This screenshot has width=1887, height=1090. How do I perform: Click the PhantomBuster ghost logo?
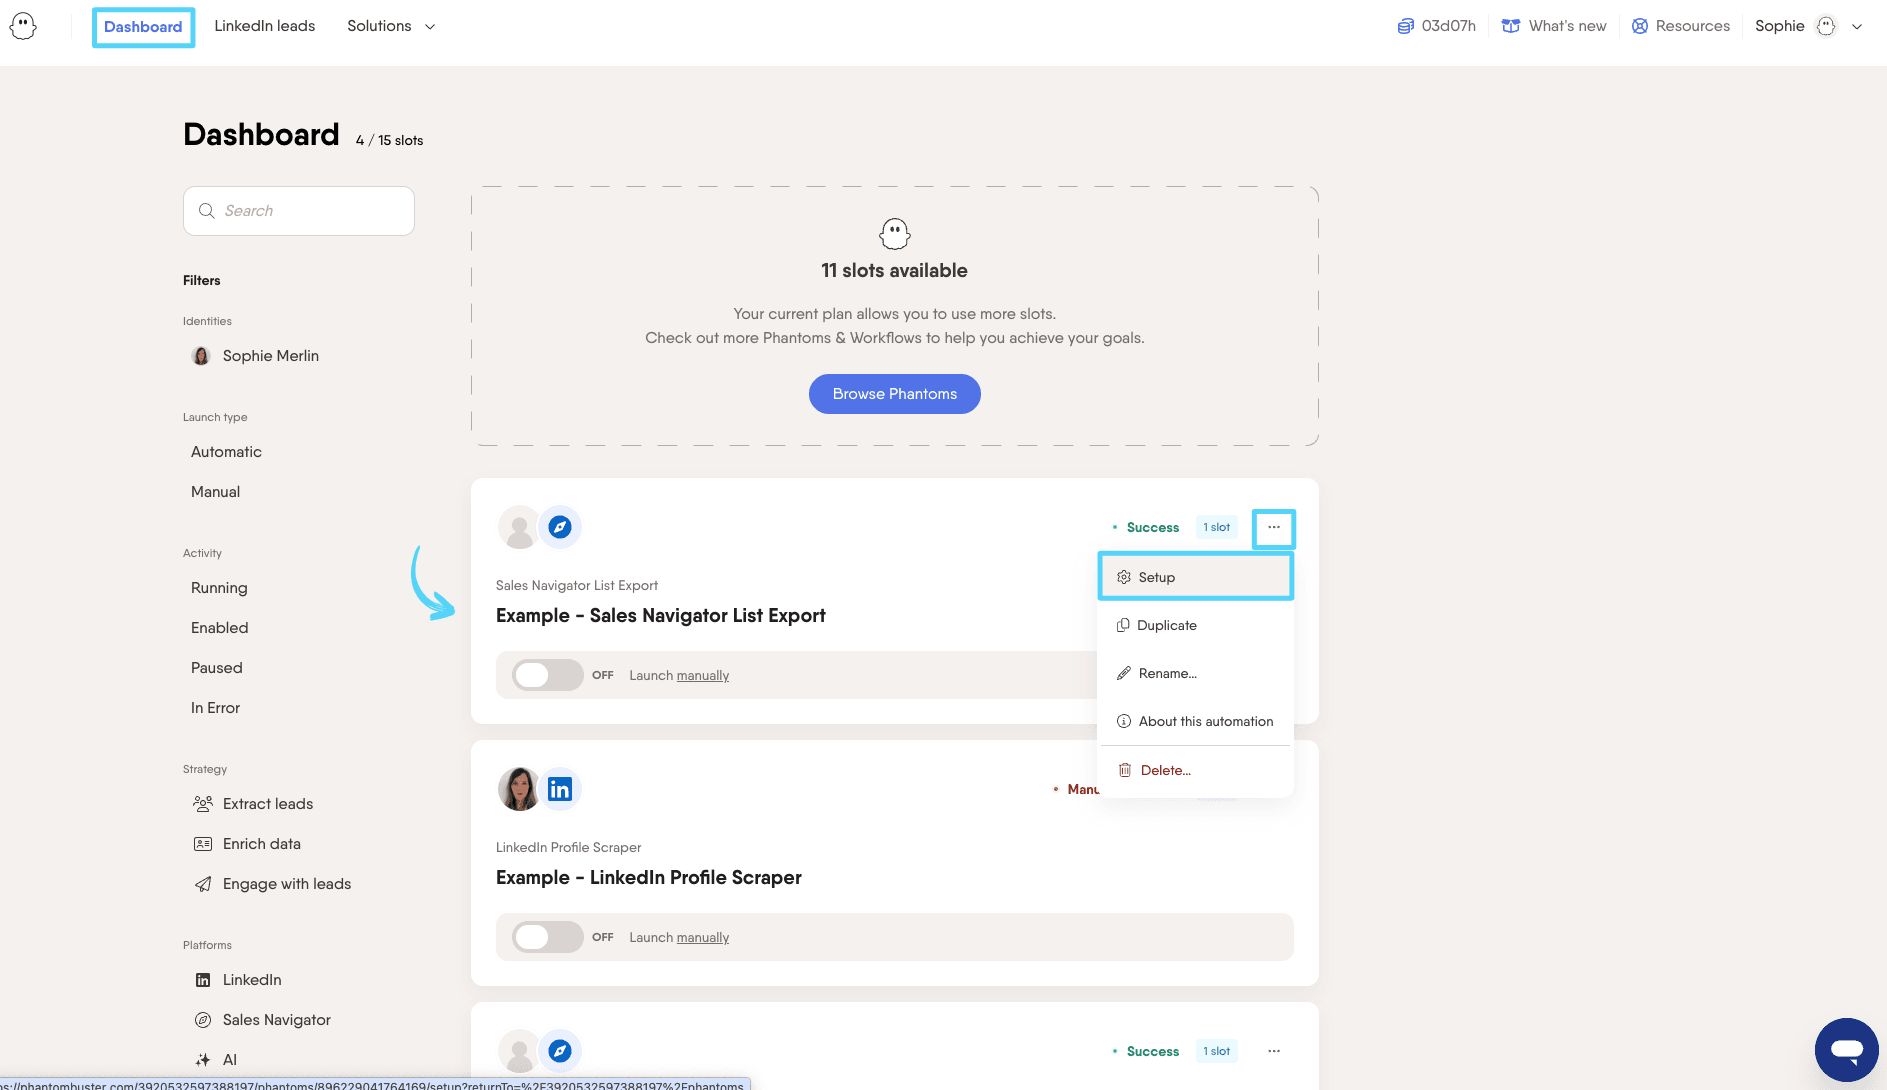23,26
